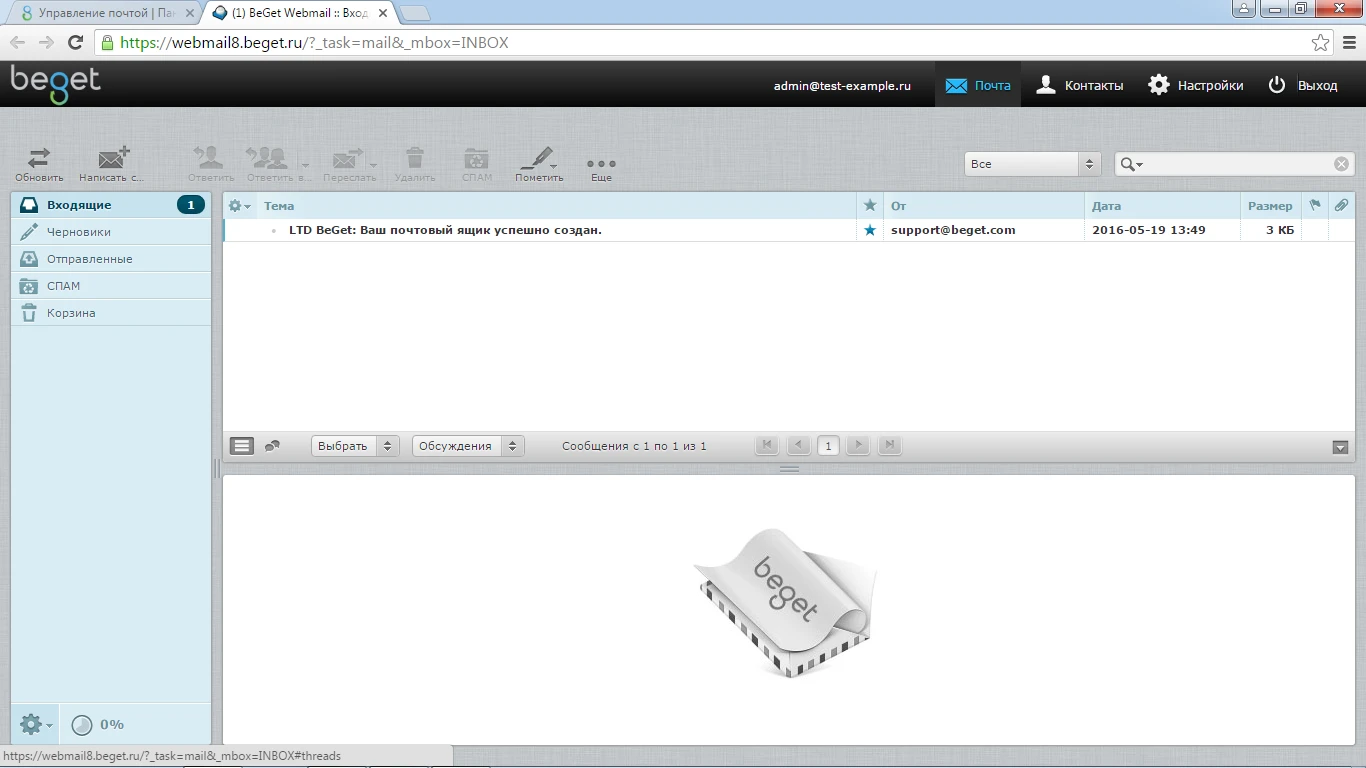
Task: Open the Еще more actions menu
Action: [x=601, y=164]
